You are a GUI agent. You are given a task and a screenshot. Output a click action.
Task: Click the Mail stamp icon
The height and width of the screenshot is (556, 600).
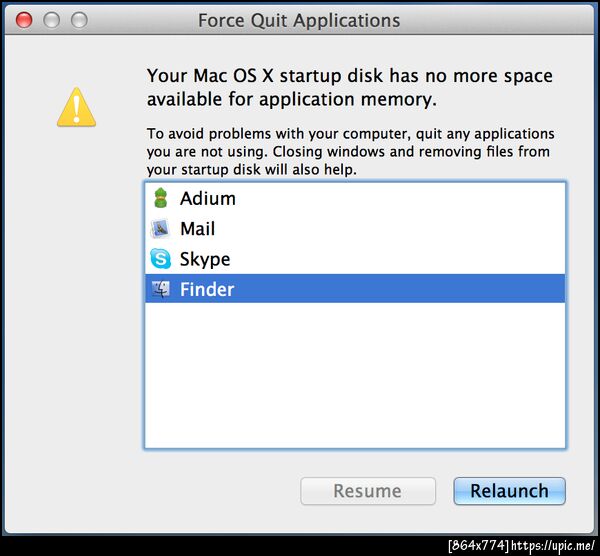click(x=161, y=229)
